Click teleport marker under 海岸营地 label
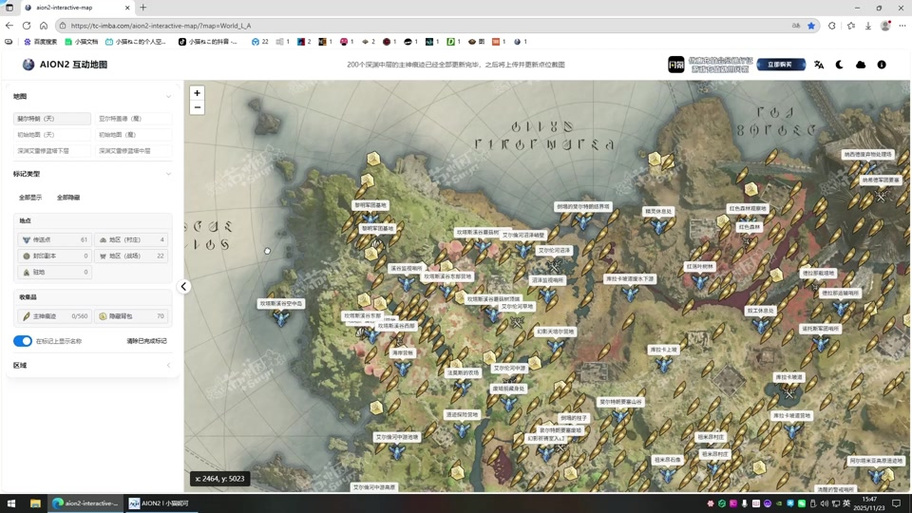The image size is (912, 513). [402, 367]
